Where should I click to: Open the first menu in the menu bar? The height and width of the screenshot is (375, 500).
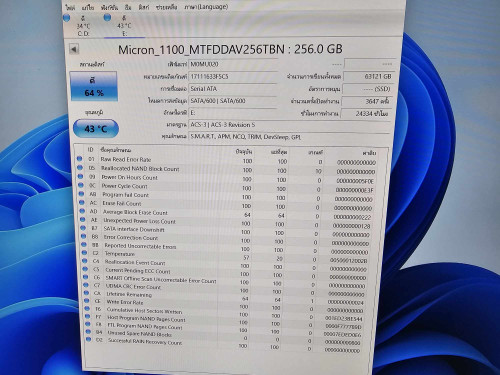[x=70, y=7]
